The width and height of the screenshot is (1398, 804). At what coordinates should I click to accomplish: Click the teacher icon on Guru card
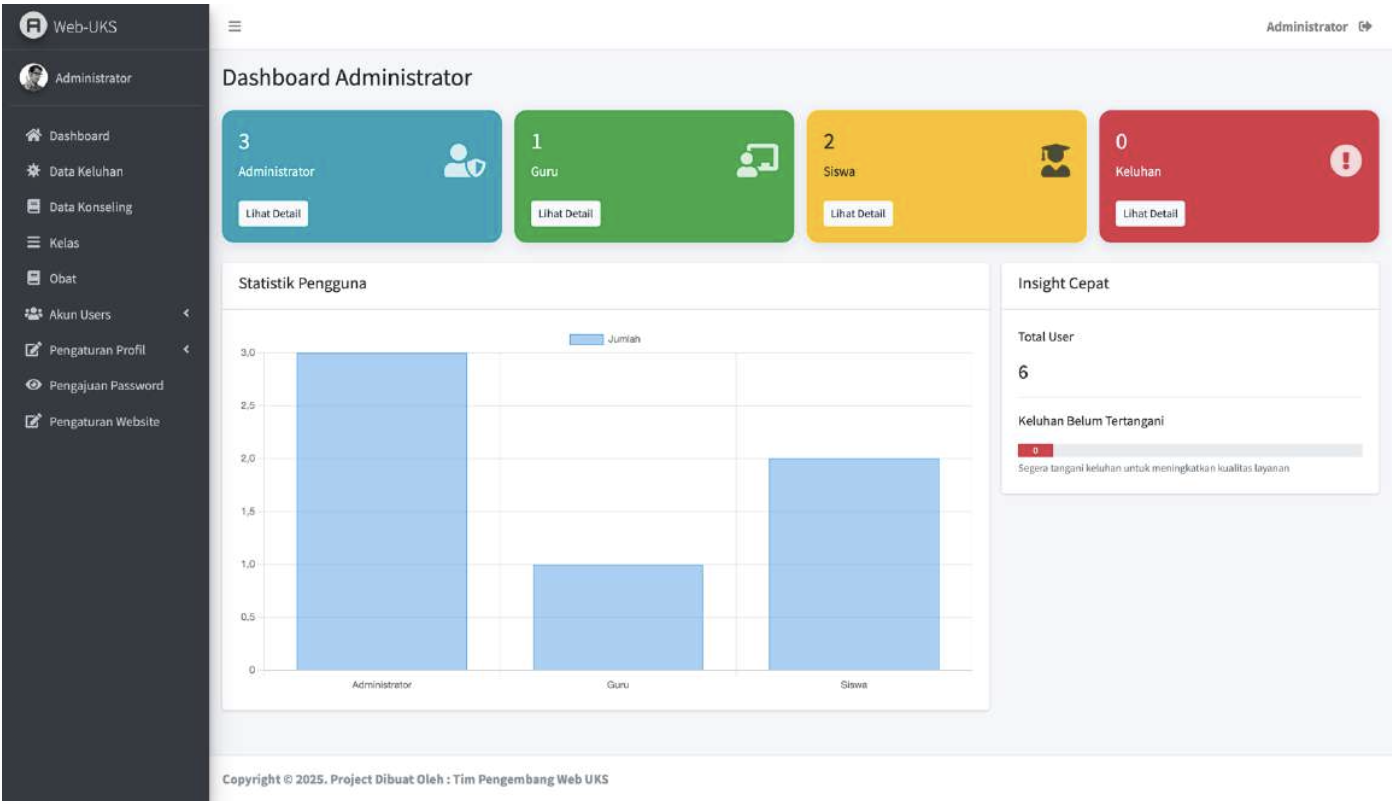point(757,161)
